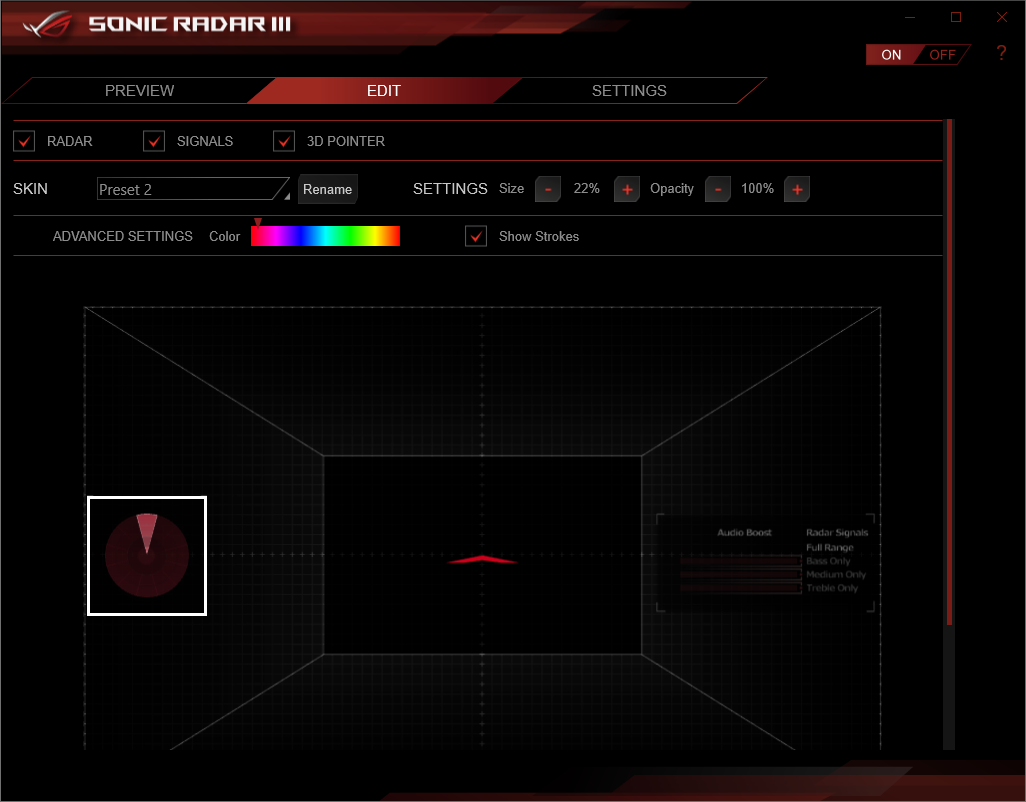Click the Rename button
1026x802 pixels.
coord(327,189)
